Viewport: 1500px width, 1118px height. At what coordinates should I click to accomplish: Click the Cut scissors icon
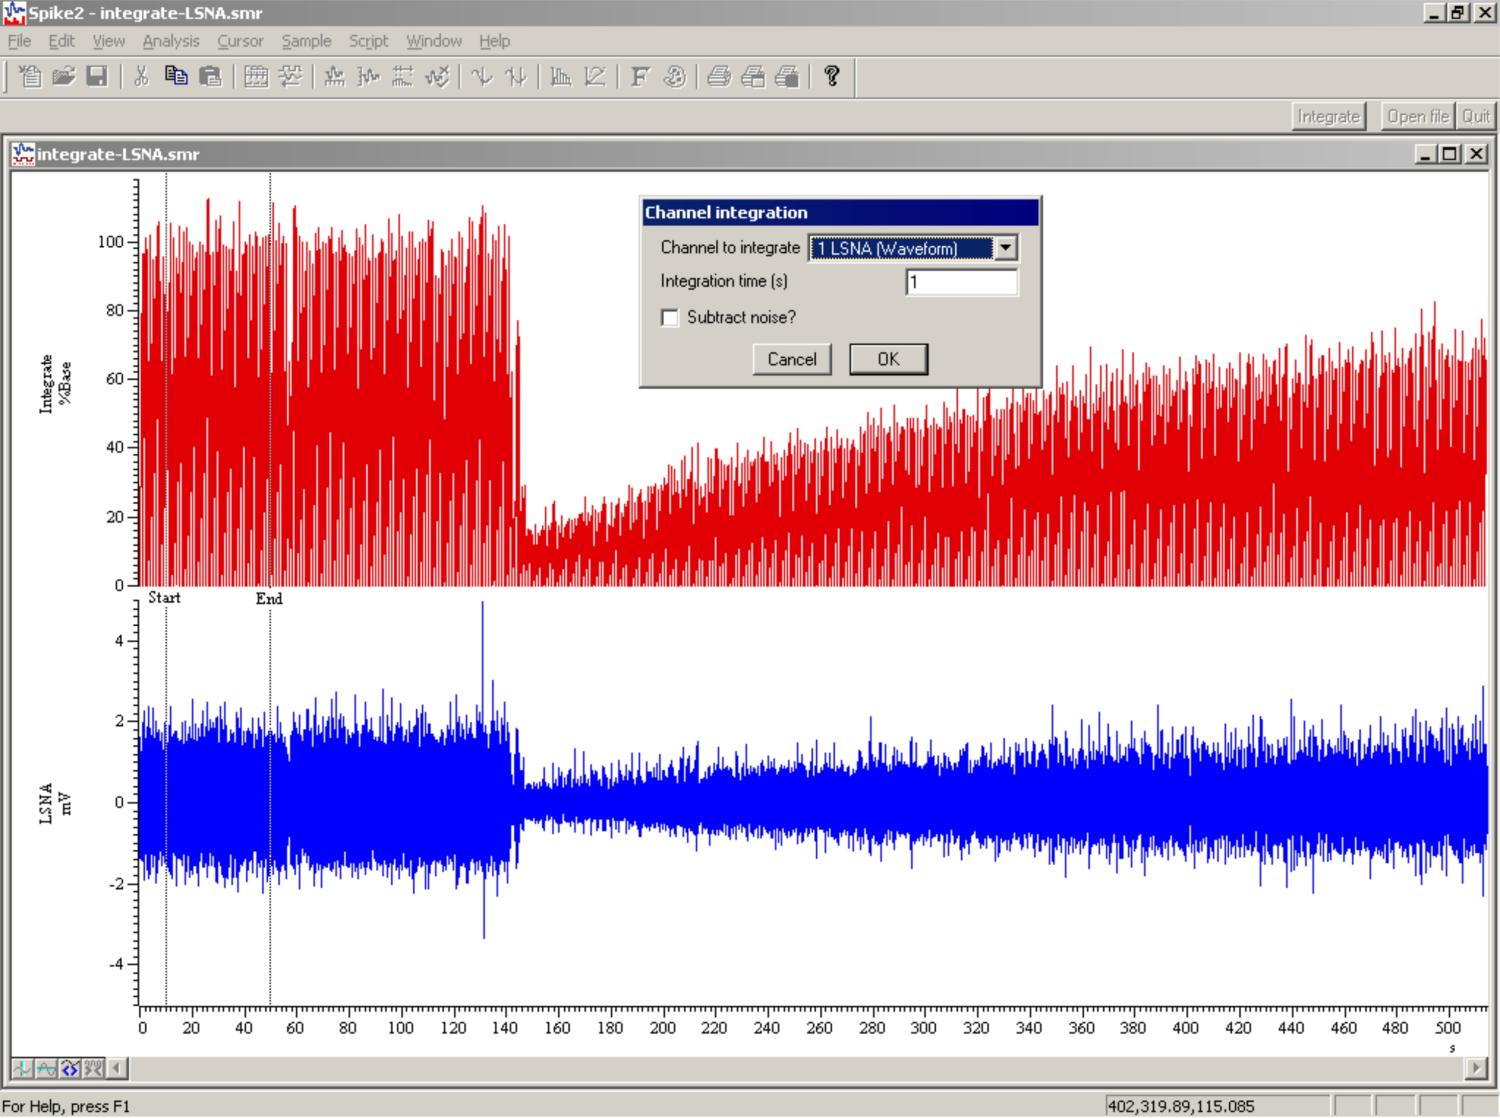pyautogui.click(x=141, y=76)
